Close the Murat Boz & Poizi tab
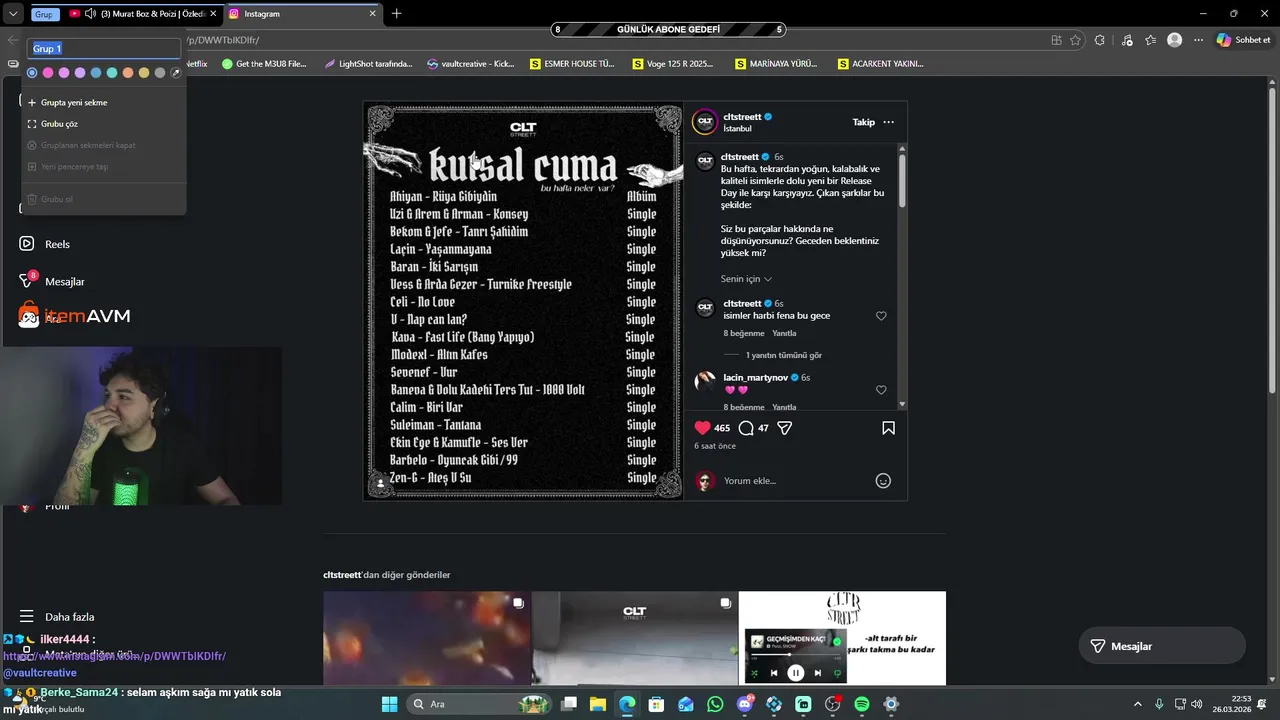1280x720 pixels. pos(213,14)
